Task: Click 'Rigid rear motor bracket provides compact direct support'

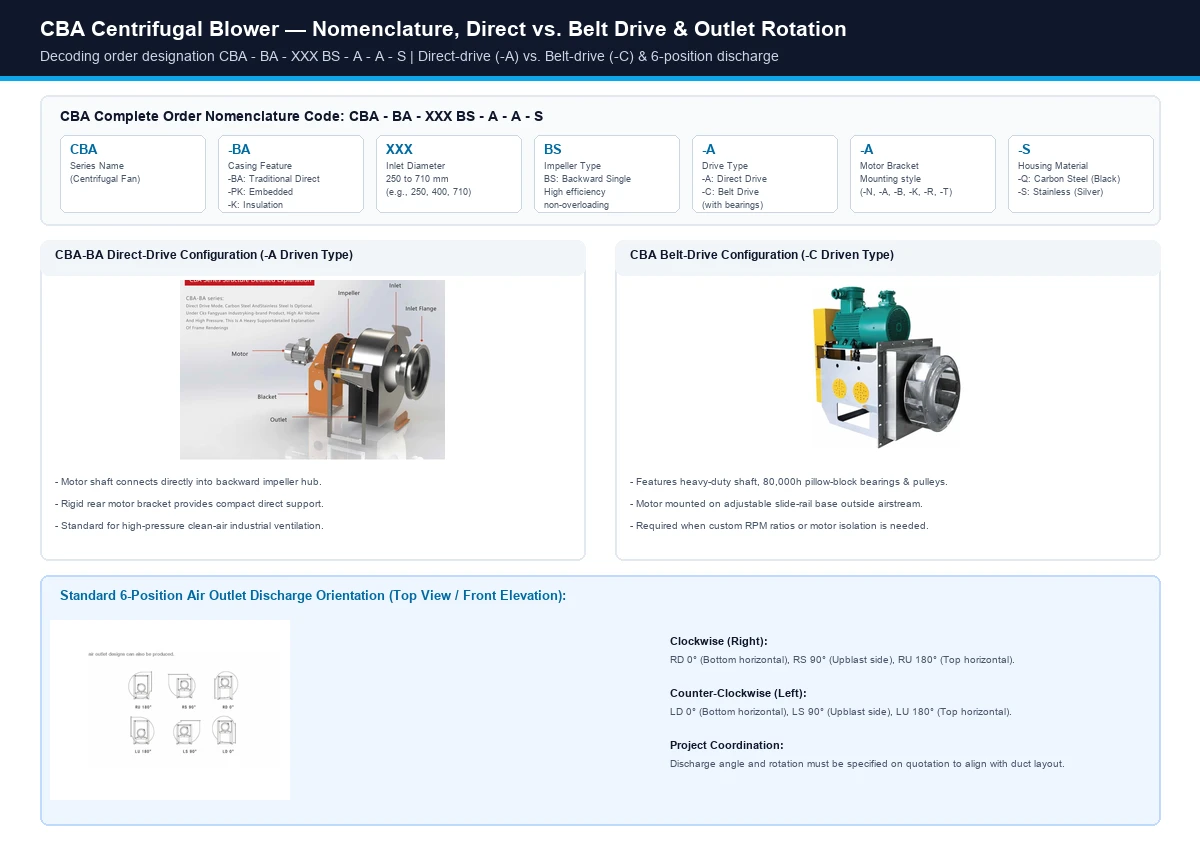Action: click(x=189, y=504)
